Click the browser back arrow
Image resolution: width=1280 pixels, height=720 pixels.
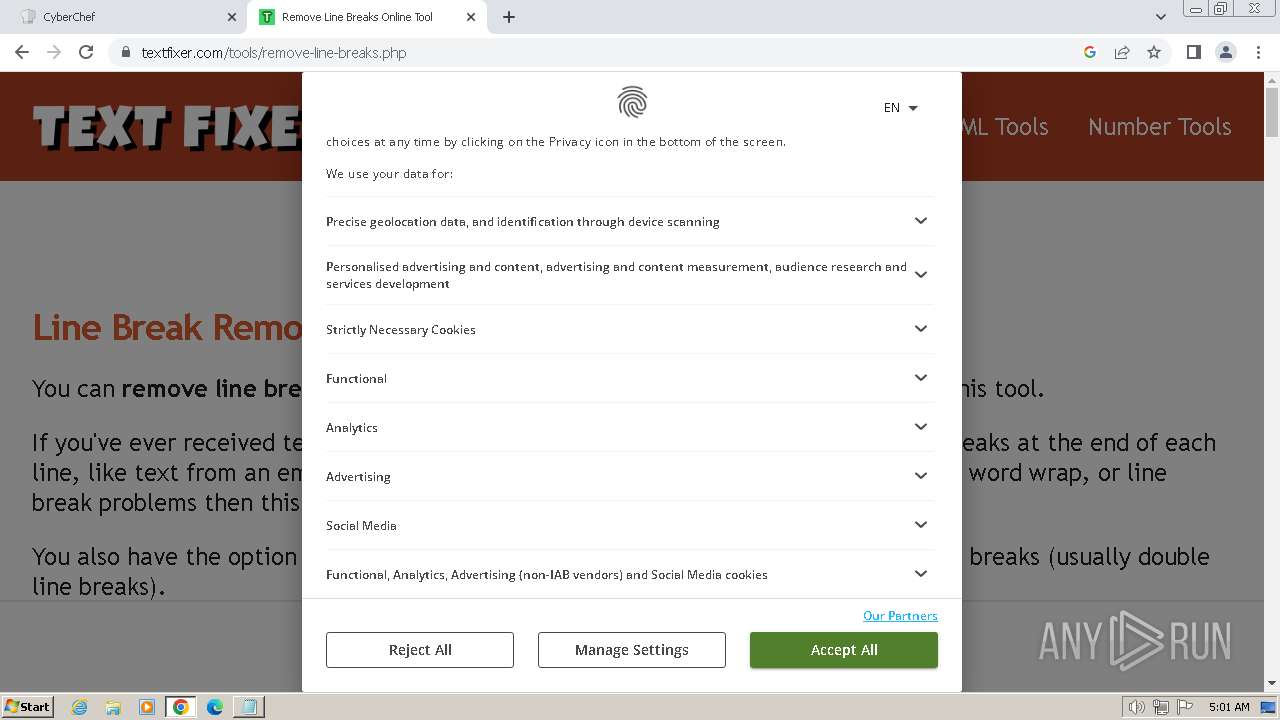click(22, 52)
